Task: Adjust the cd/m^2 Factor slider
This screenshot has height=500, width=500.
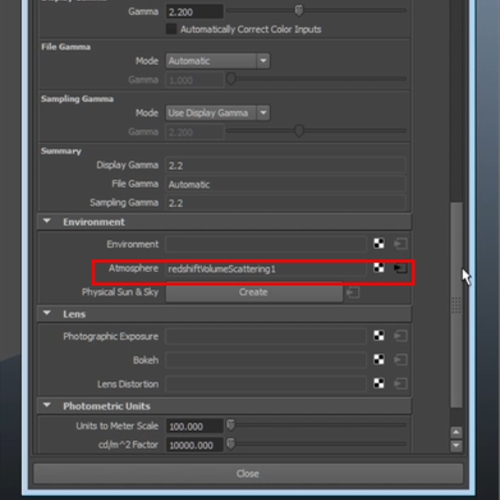Action: click(x=231, y=444)
